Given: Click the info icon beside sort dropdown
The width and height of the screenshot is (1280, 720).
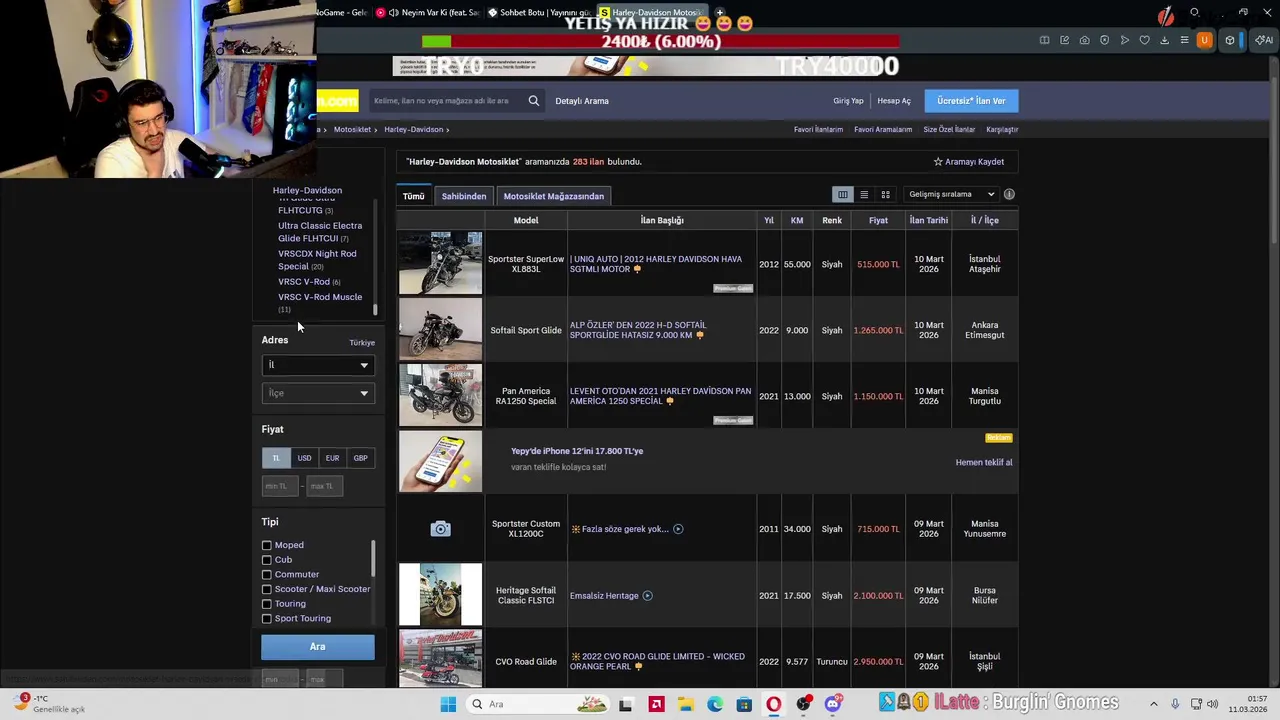Looking at the screenshot, I should [1009, 194].
